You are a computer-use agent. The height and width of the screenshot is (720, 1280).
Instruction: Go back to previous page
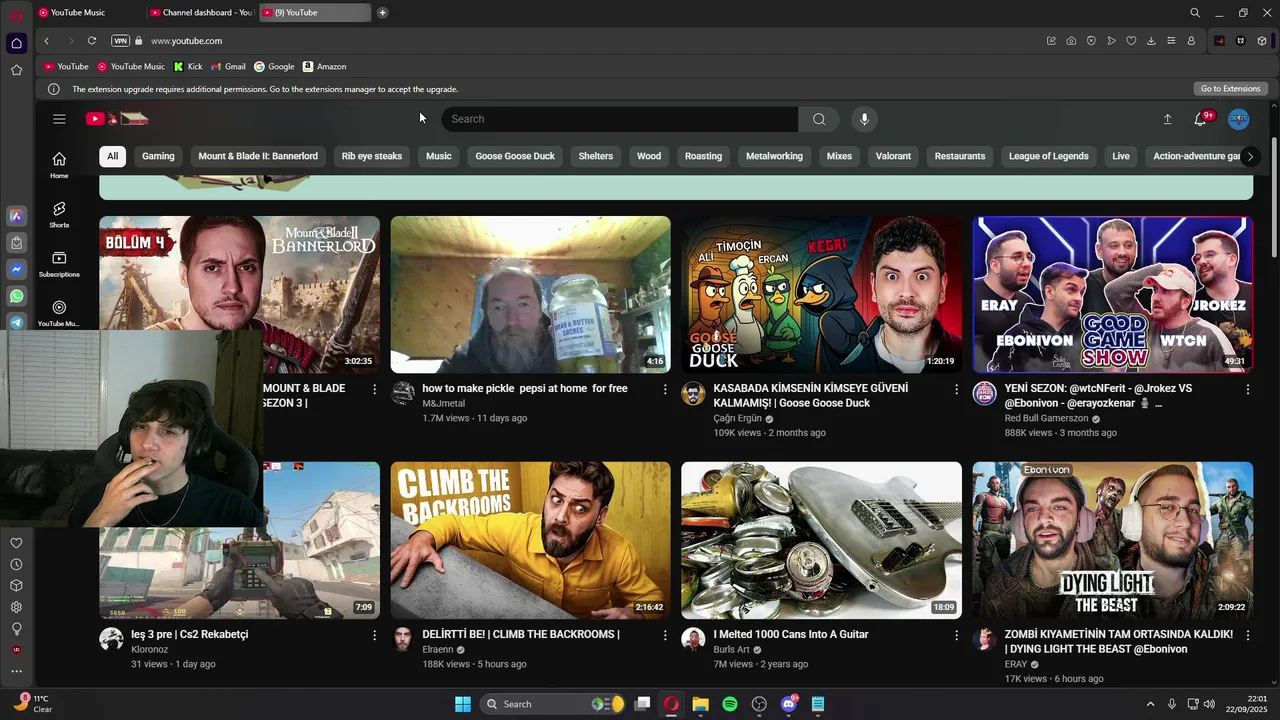[46, 41]
